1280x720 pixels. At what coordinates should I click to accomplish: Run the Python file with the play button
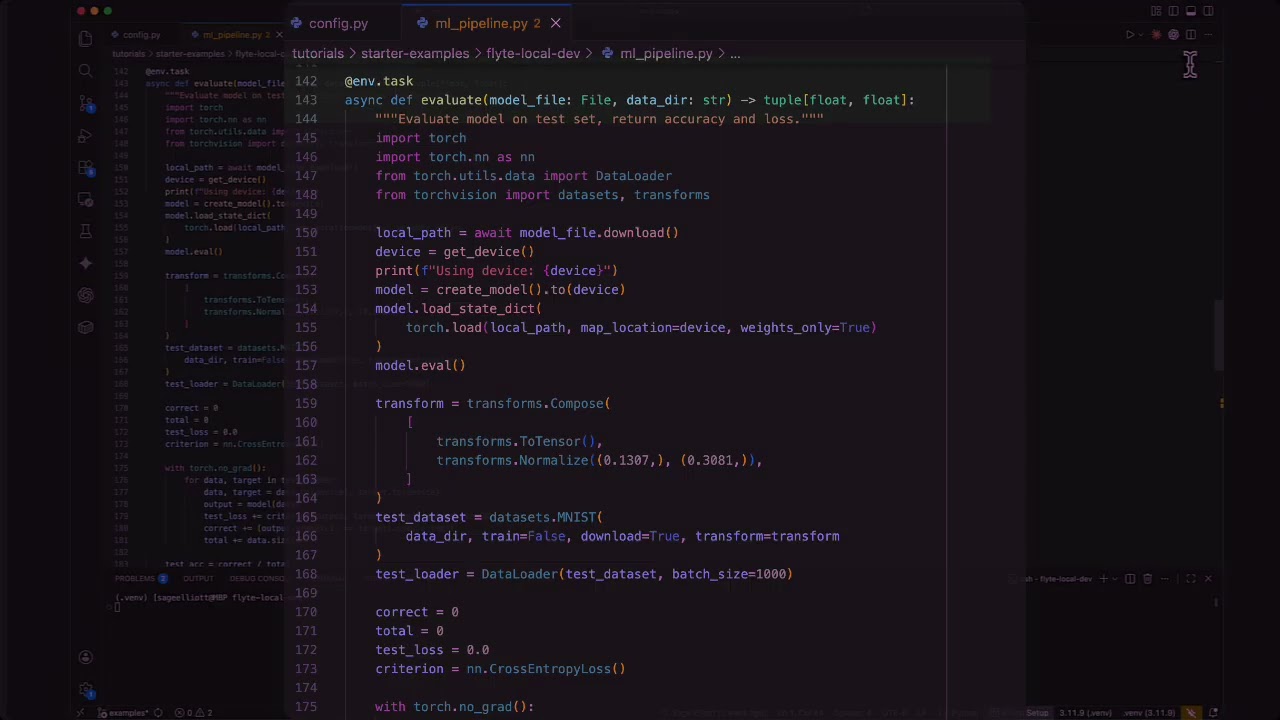pos(1130,34)
